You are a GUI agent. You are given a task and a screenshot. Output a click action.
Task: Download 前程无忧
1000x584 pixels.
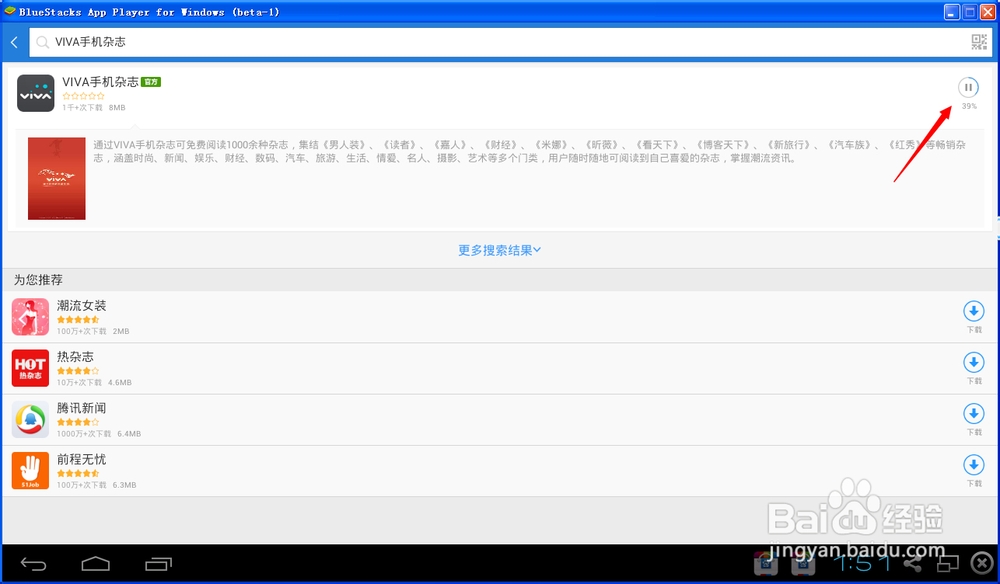tap(974, 465)
